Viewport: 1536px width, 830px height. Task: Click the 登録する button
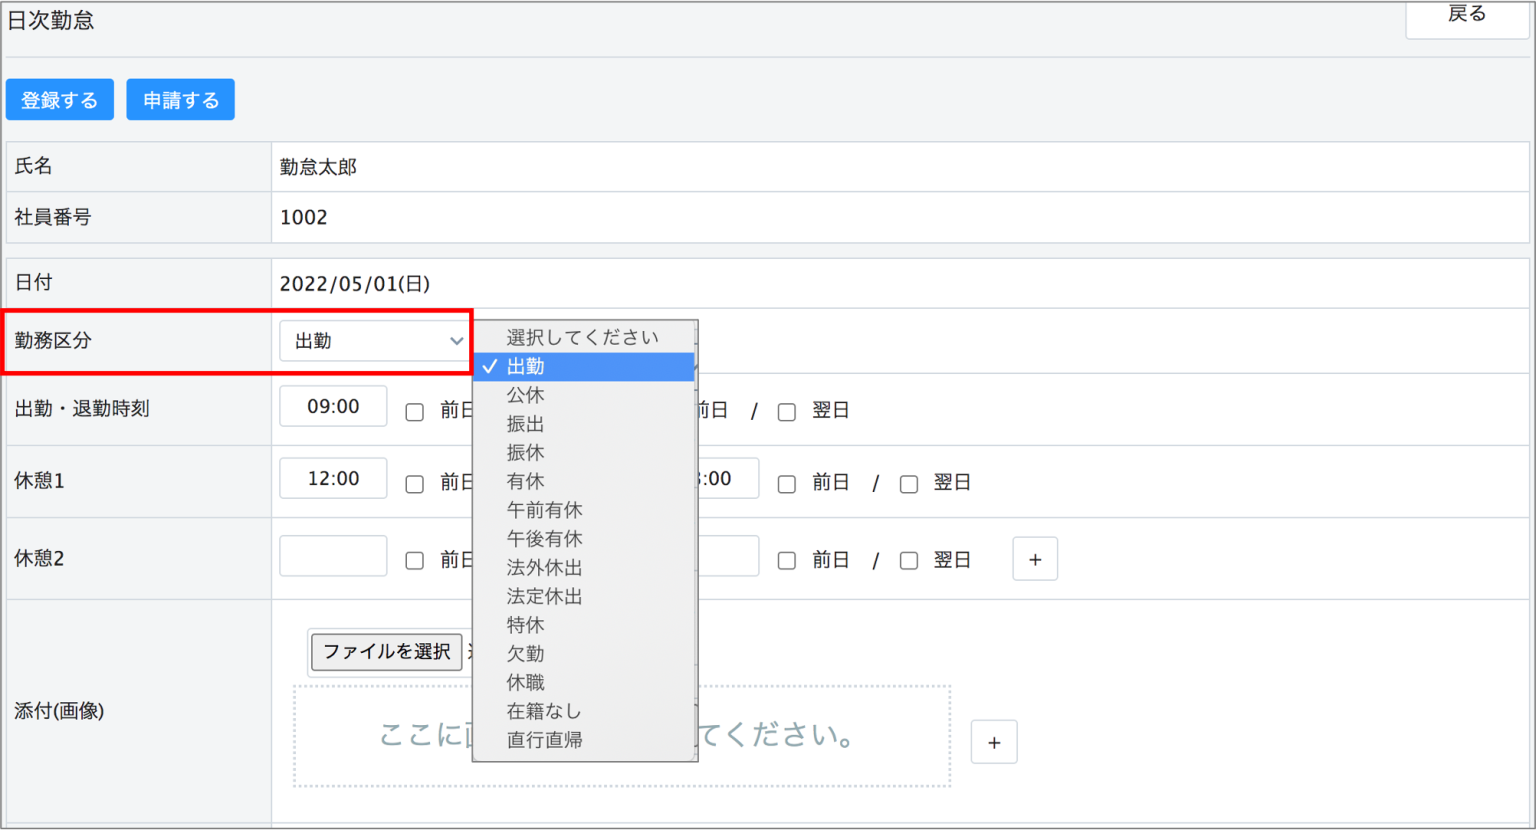pos(60,100)
